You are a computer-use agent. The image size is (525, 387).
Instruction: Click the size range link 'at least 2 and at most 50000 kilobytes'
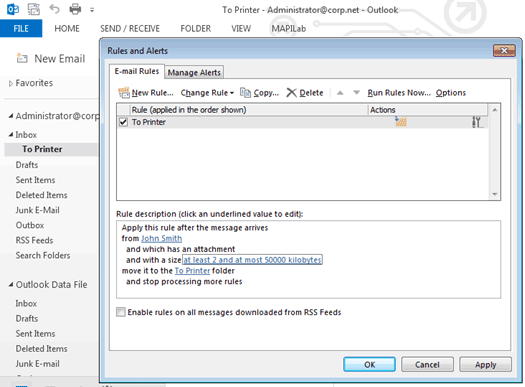click(252, 260)
